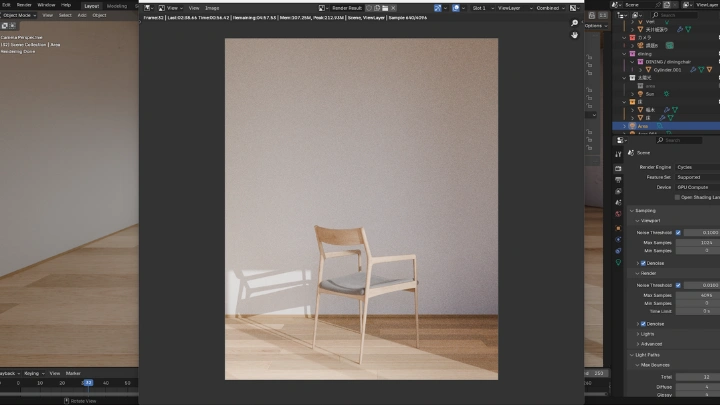Open the View Layer properties tab

[x=618, y=191]
